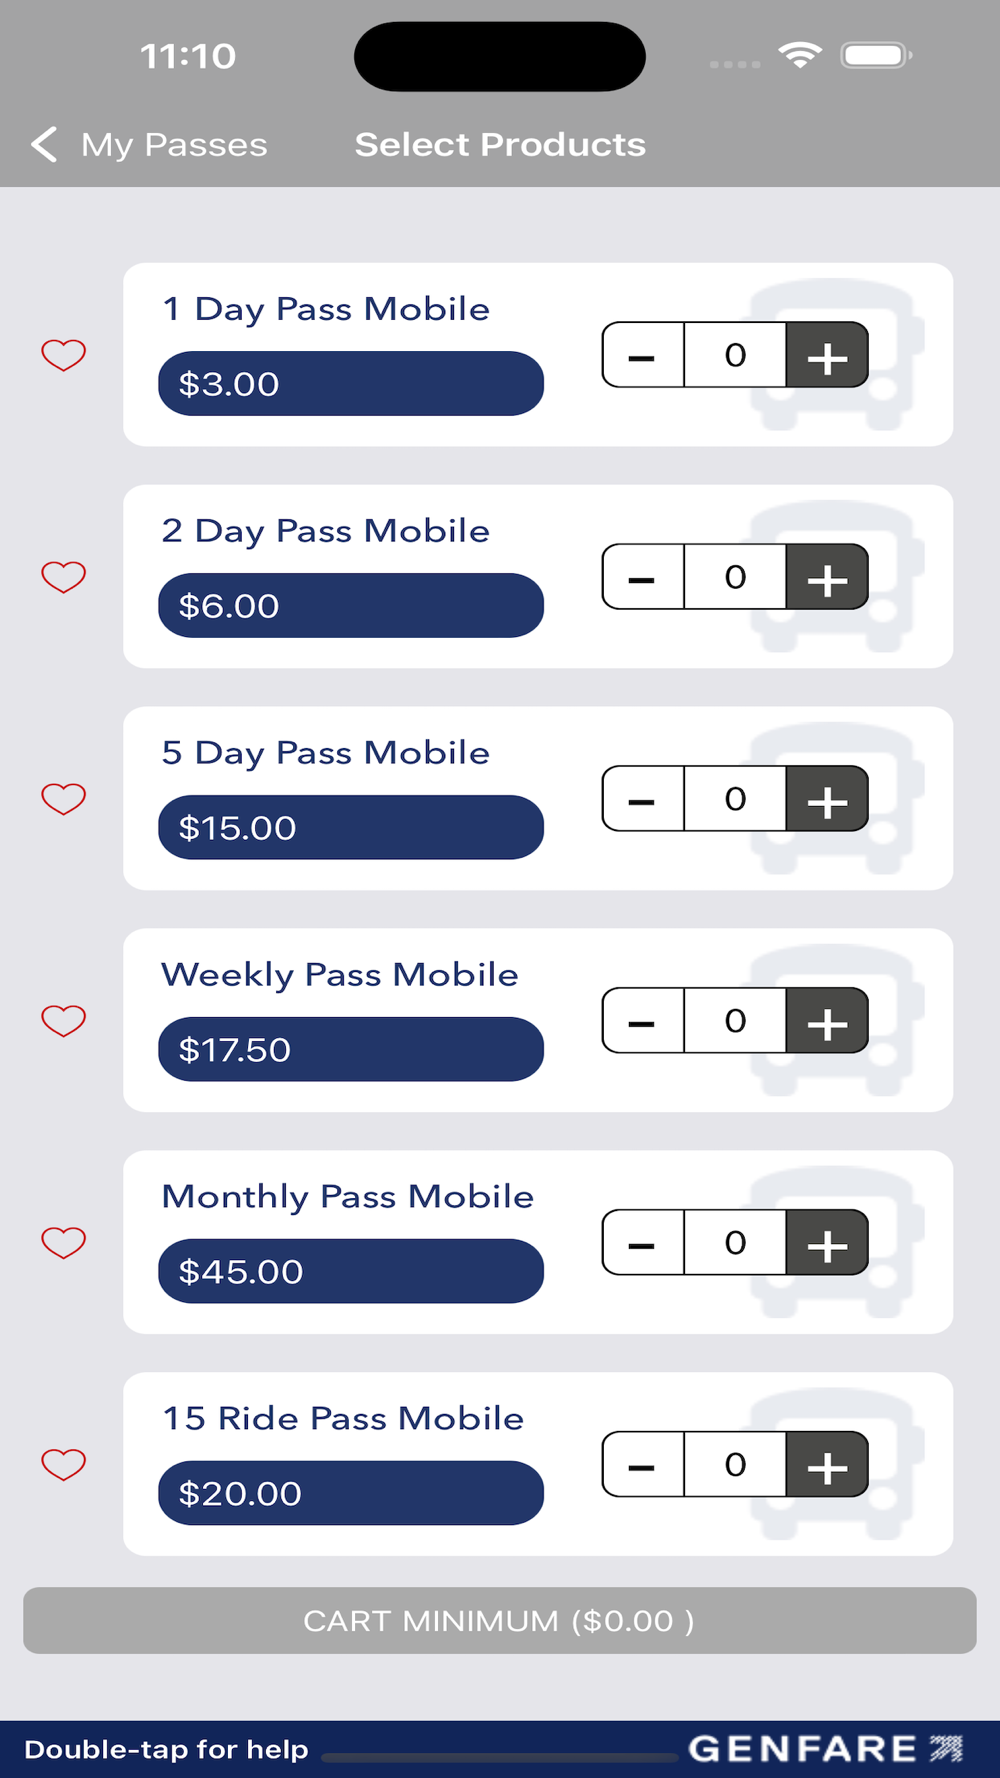Tap the $45.00 Monthly Pass price
The image size is (1000, 1778).
[350, 1271]
